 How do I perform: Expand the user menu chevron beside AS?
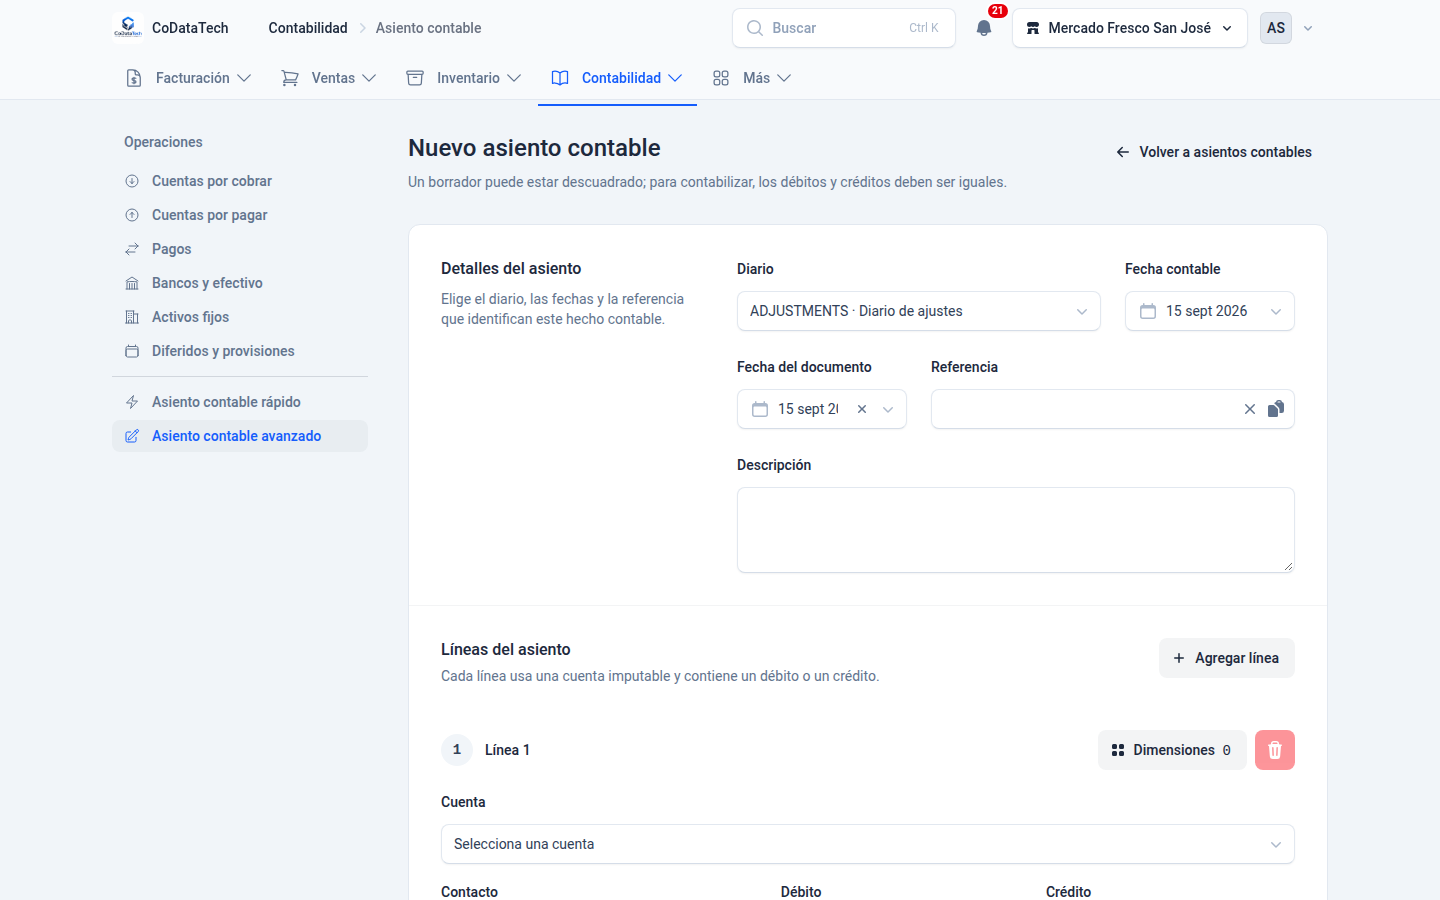[x=1308, y=28]
